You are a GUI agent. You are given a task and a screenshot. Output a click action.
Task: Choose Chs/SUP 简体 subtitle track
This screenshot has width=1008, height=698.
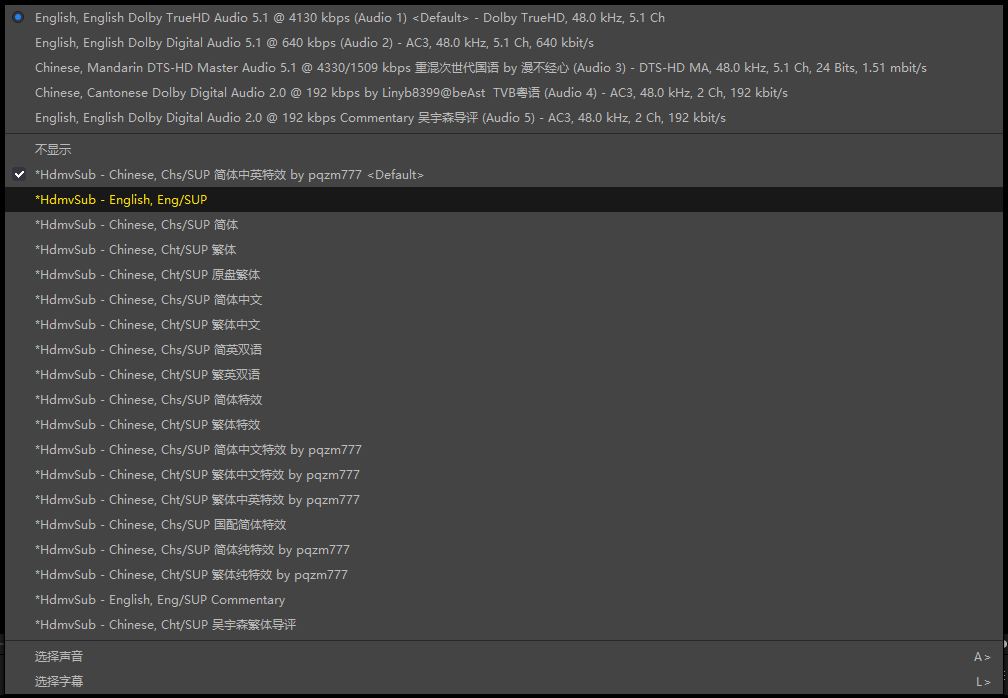coord(136,225)
